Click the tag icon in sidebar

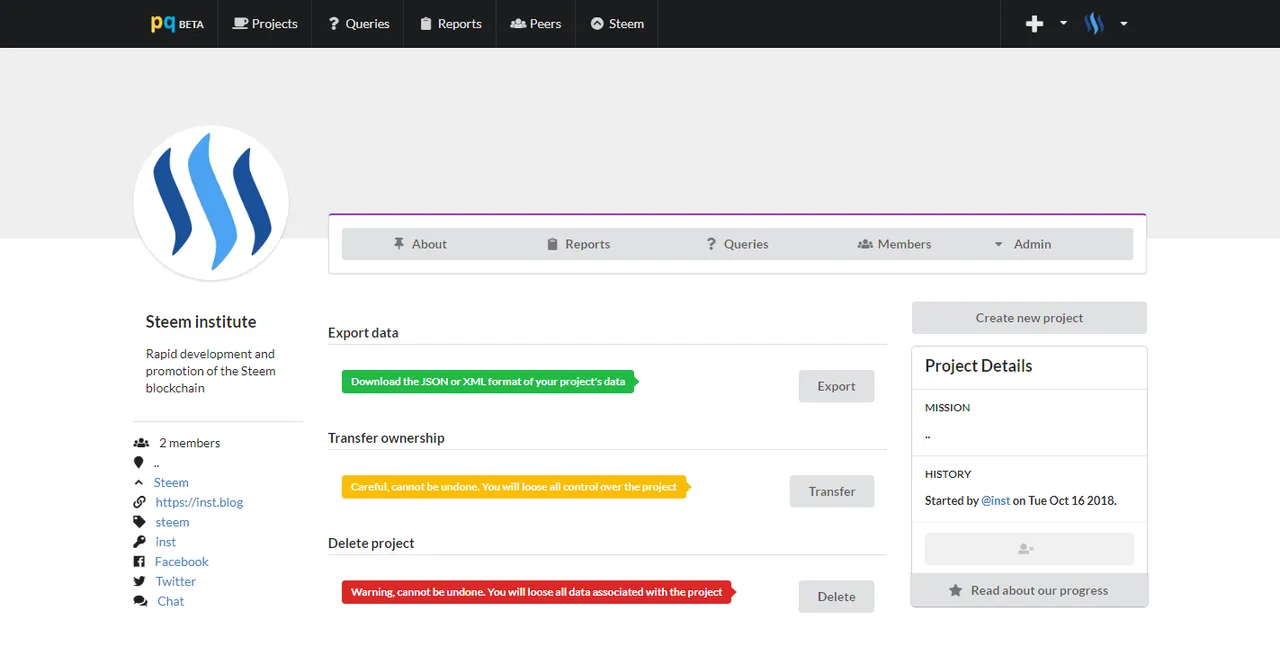139,522
